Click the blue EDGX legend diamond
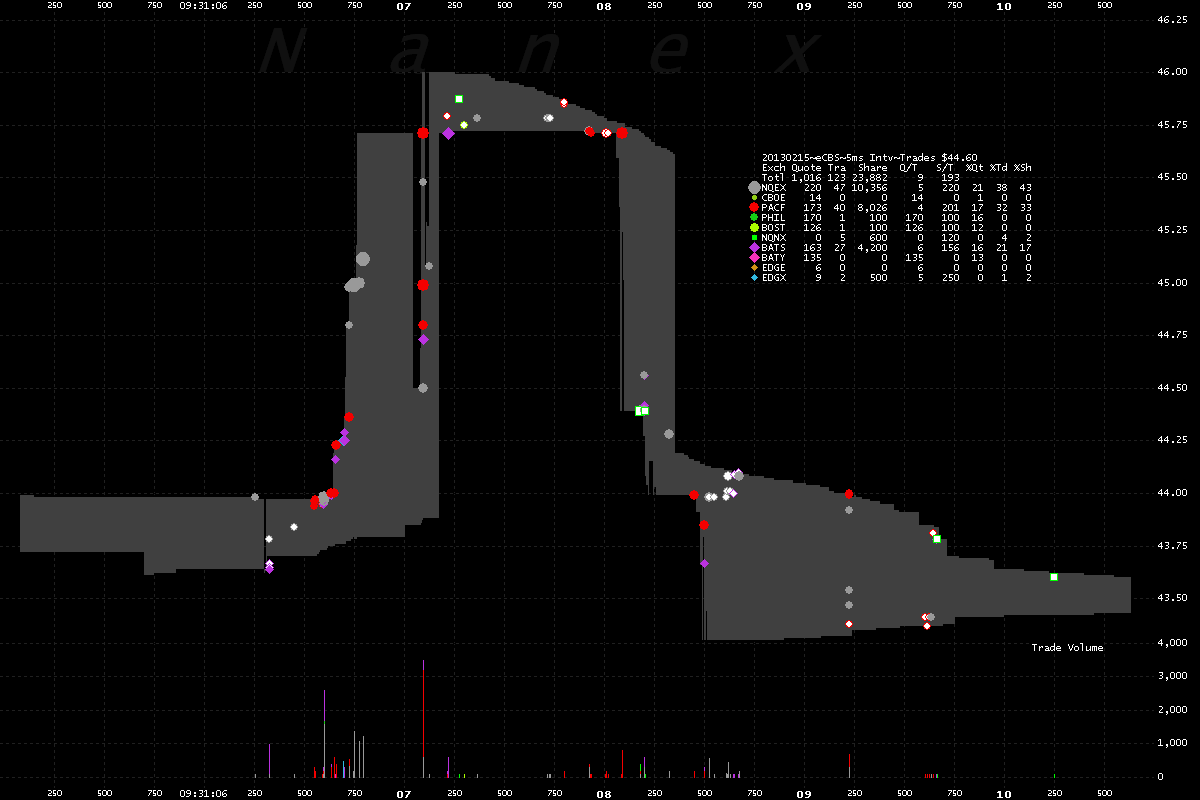This screenshot has width=1200, height=800. coord(754,277)
